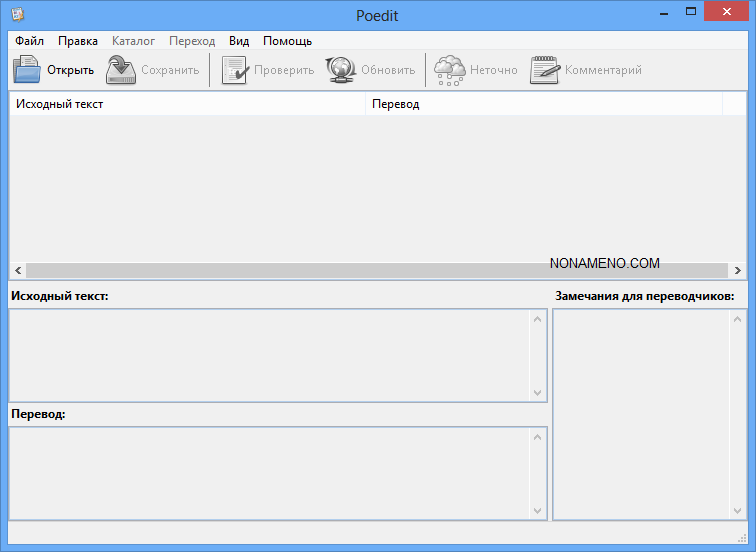Click inside the Перевод translation field
Screen dimensions: 756x552
[x=270, y=473]
